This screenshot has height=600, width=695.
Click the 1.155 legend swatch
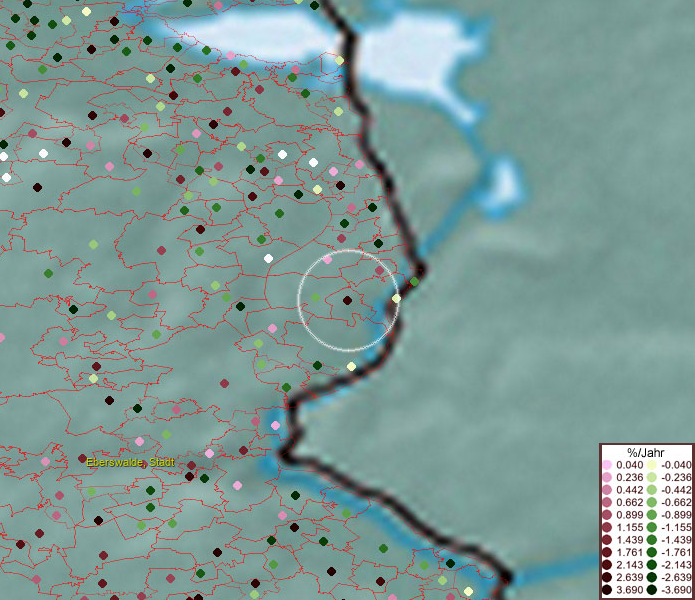tap(607, 527)
